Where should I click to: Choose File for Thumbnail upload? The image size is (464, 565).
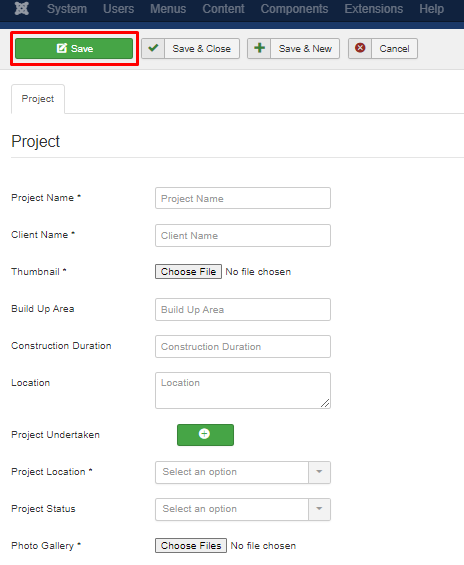(188, 271)
